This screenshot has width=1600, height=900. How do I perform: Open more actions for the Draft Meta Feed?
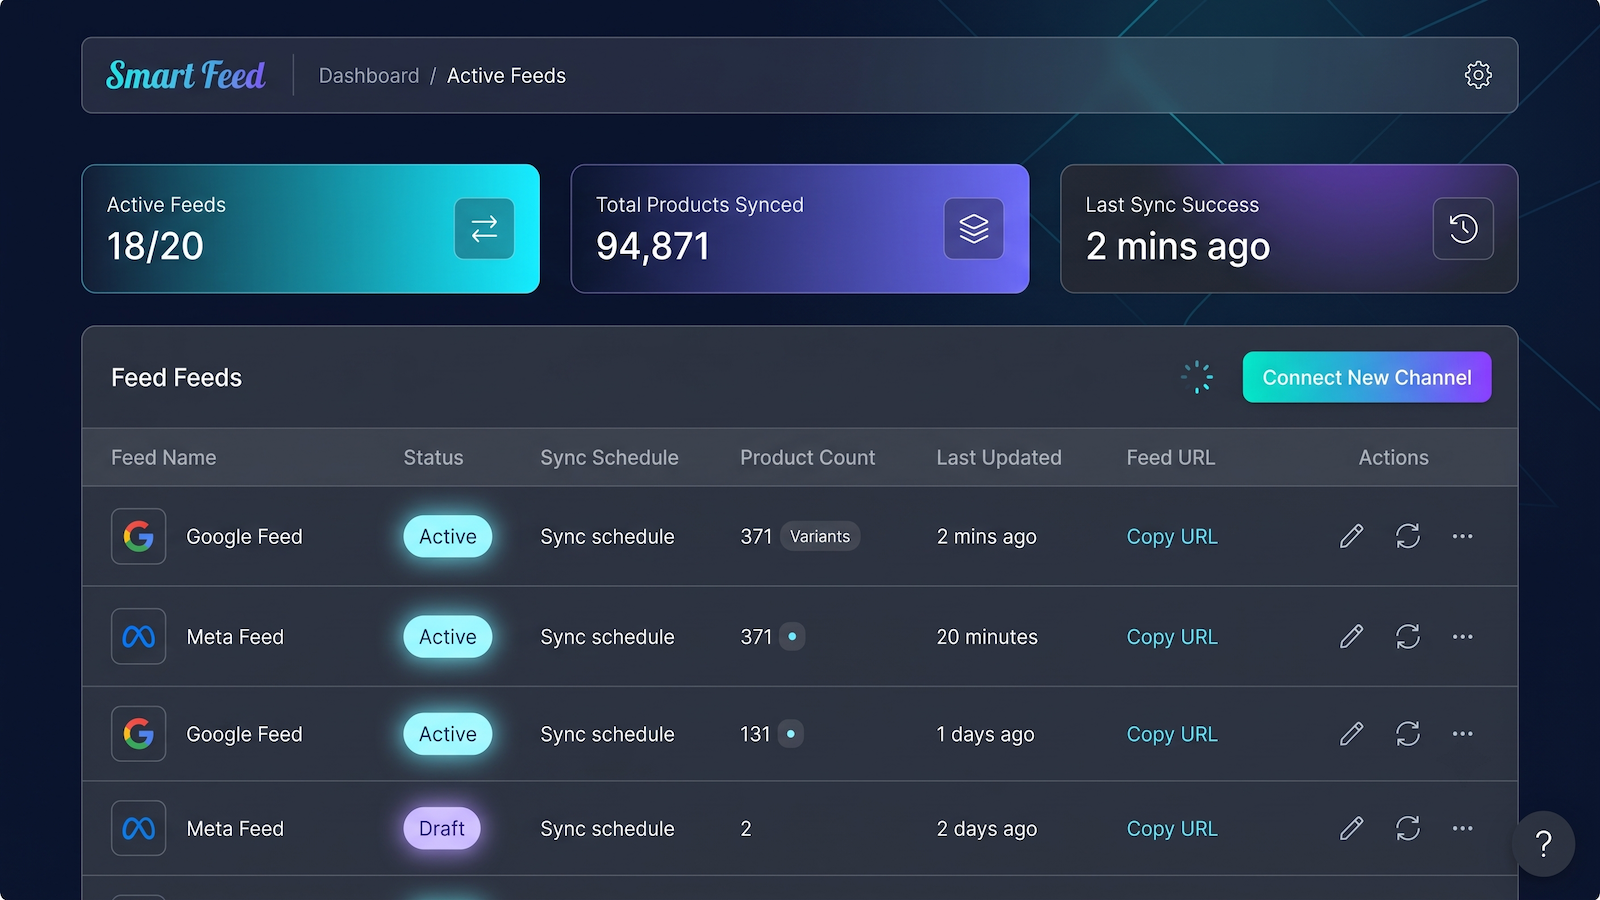(1463, 829)
